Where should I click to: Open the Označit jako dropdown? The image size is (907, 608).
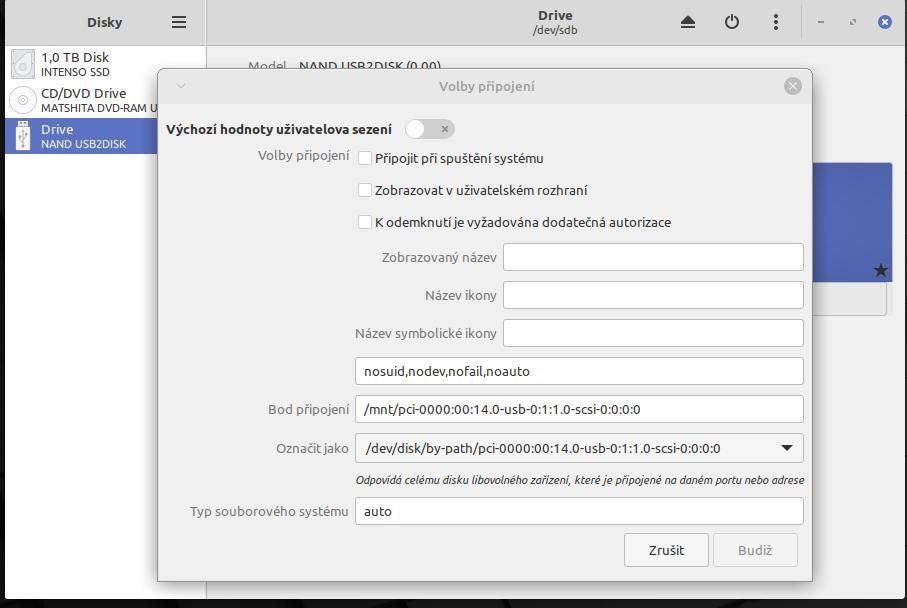click(579, 448)
